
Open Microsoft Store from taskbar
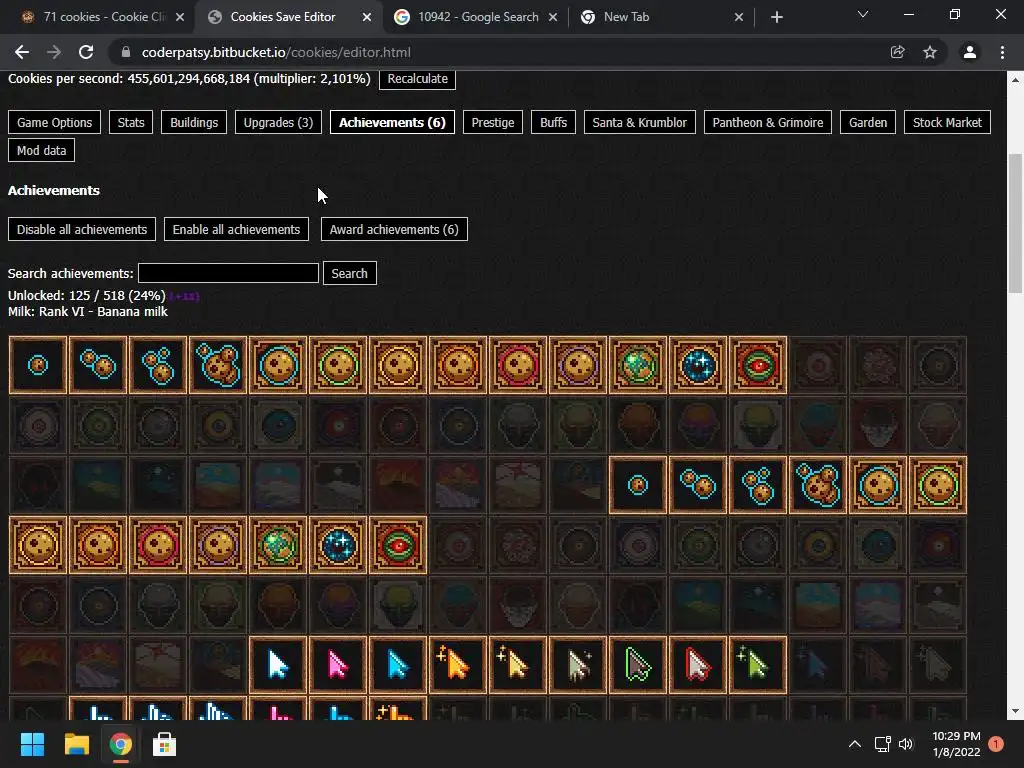(164, 744)
